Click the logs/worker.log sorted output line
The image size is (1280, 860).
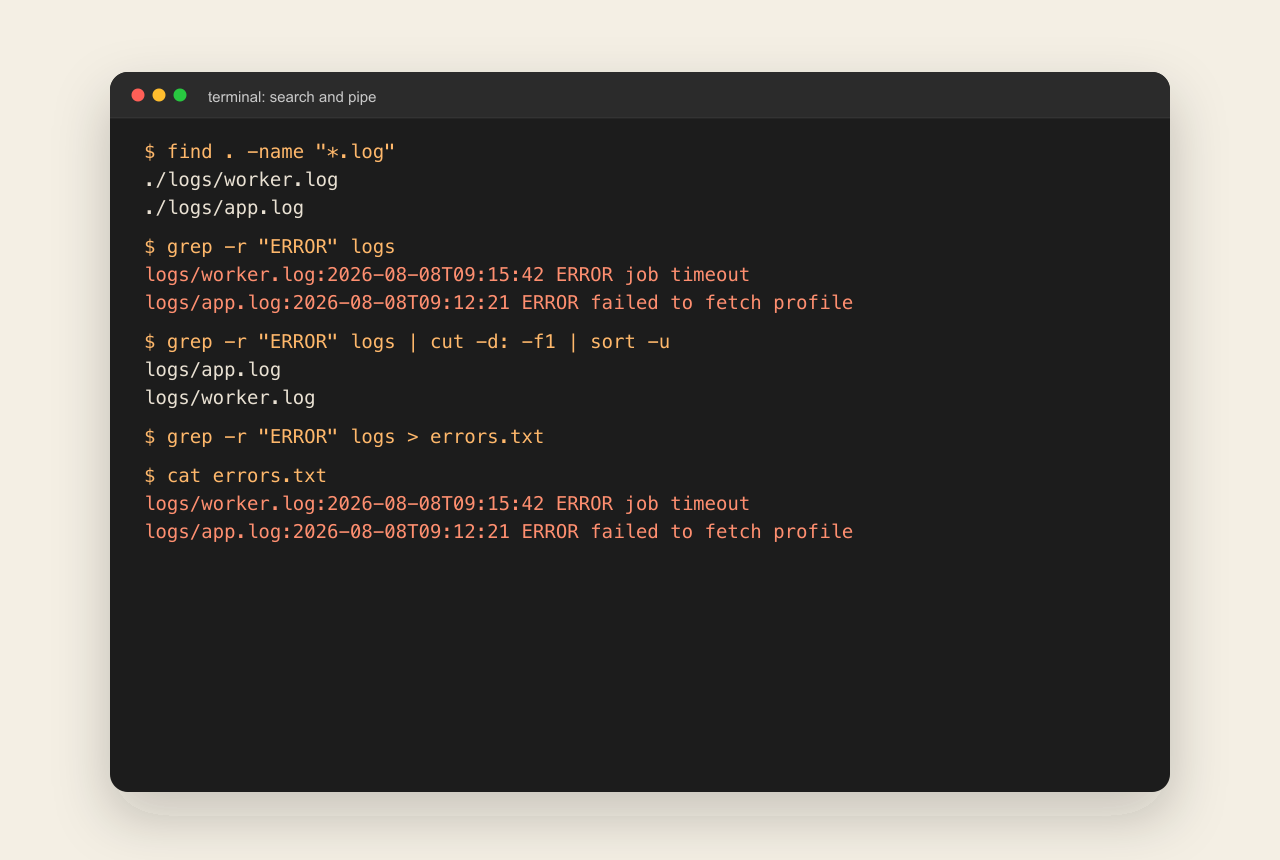pyautogui.click(x=230, y=398)
